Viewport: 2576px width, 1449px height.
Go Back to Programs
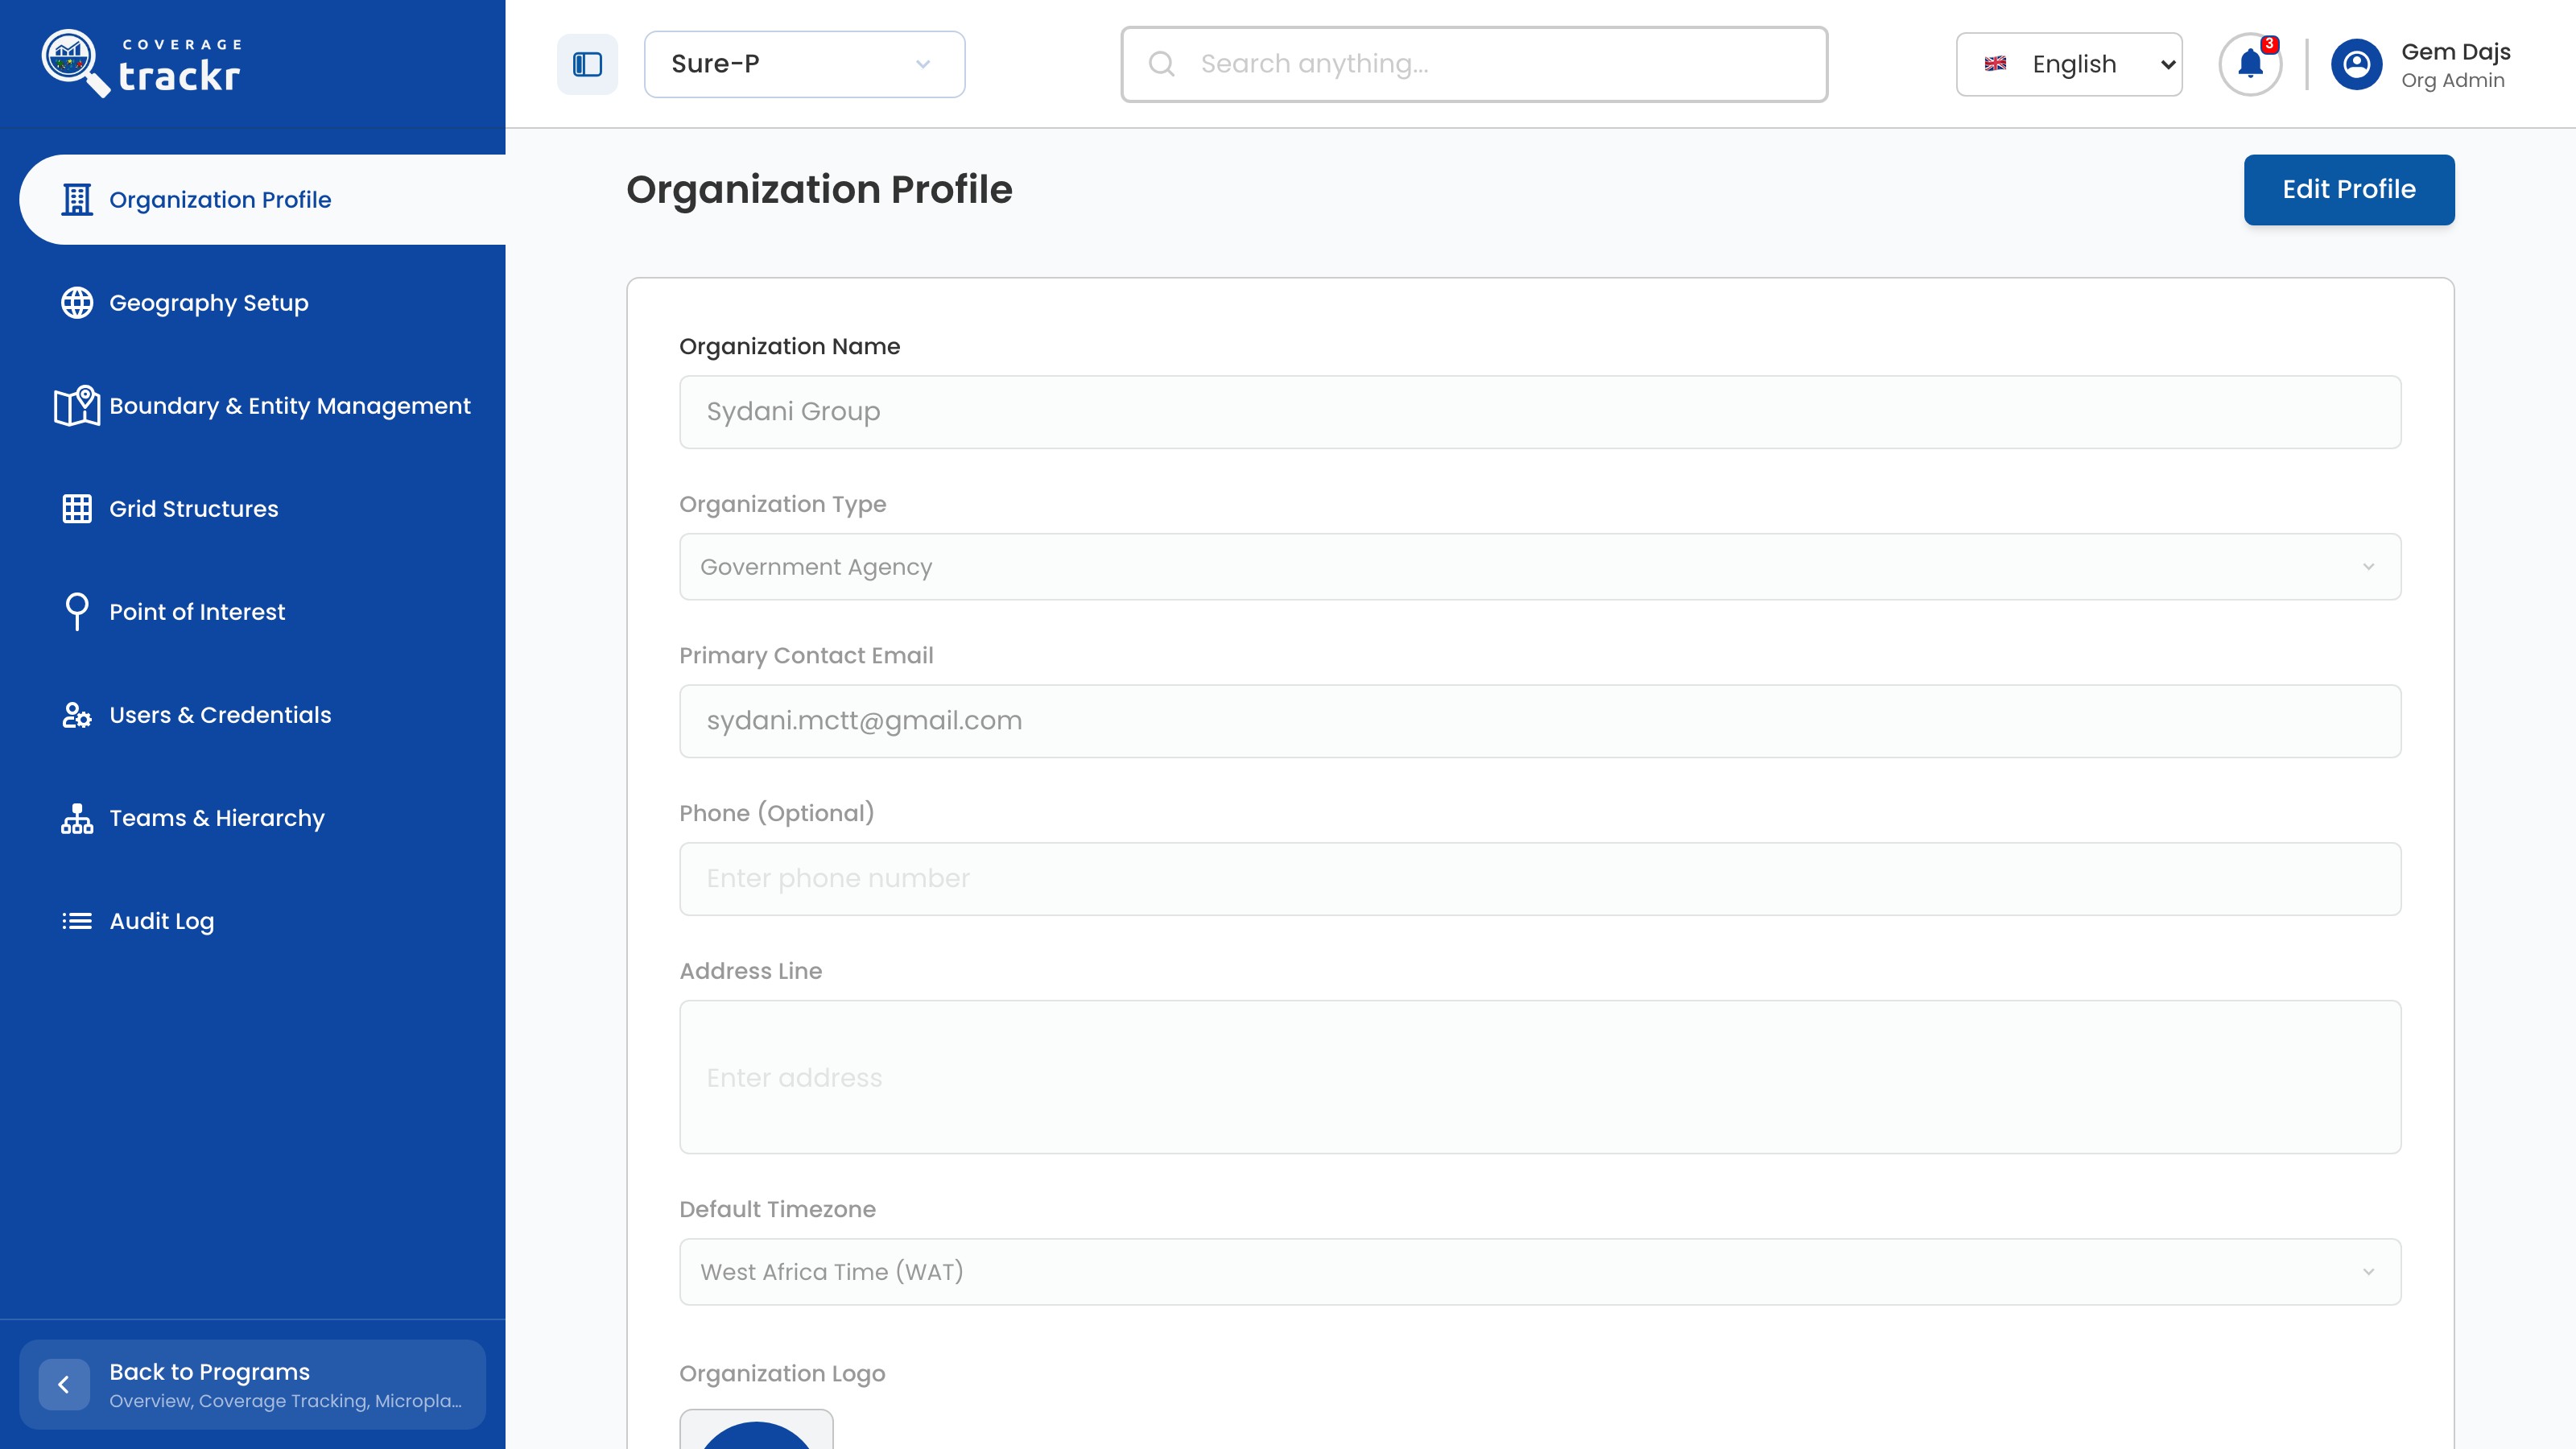click(x=253, y=1384)
